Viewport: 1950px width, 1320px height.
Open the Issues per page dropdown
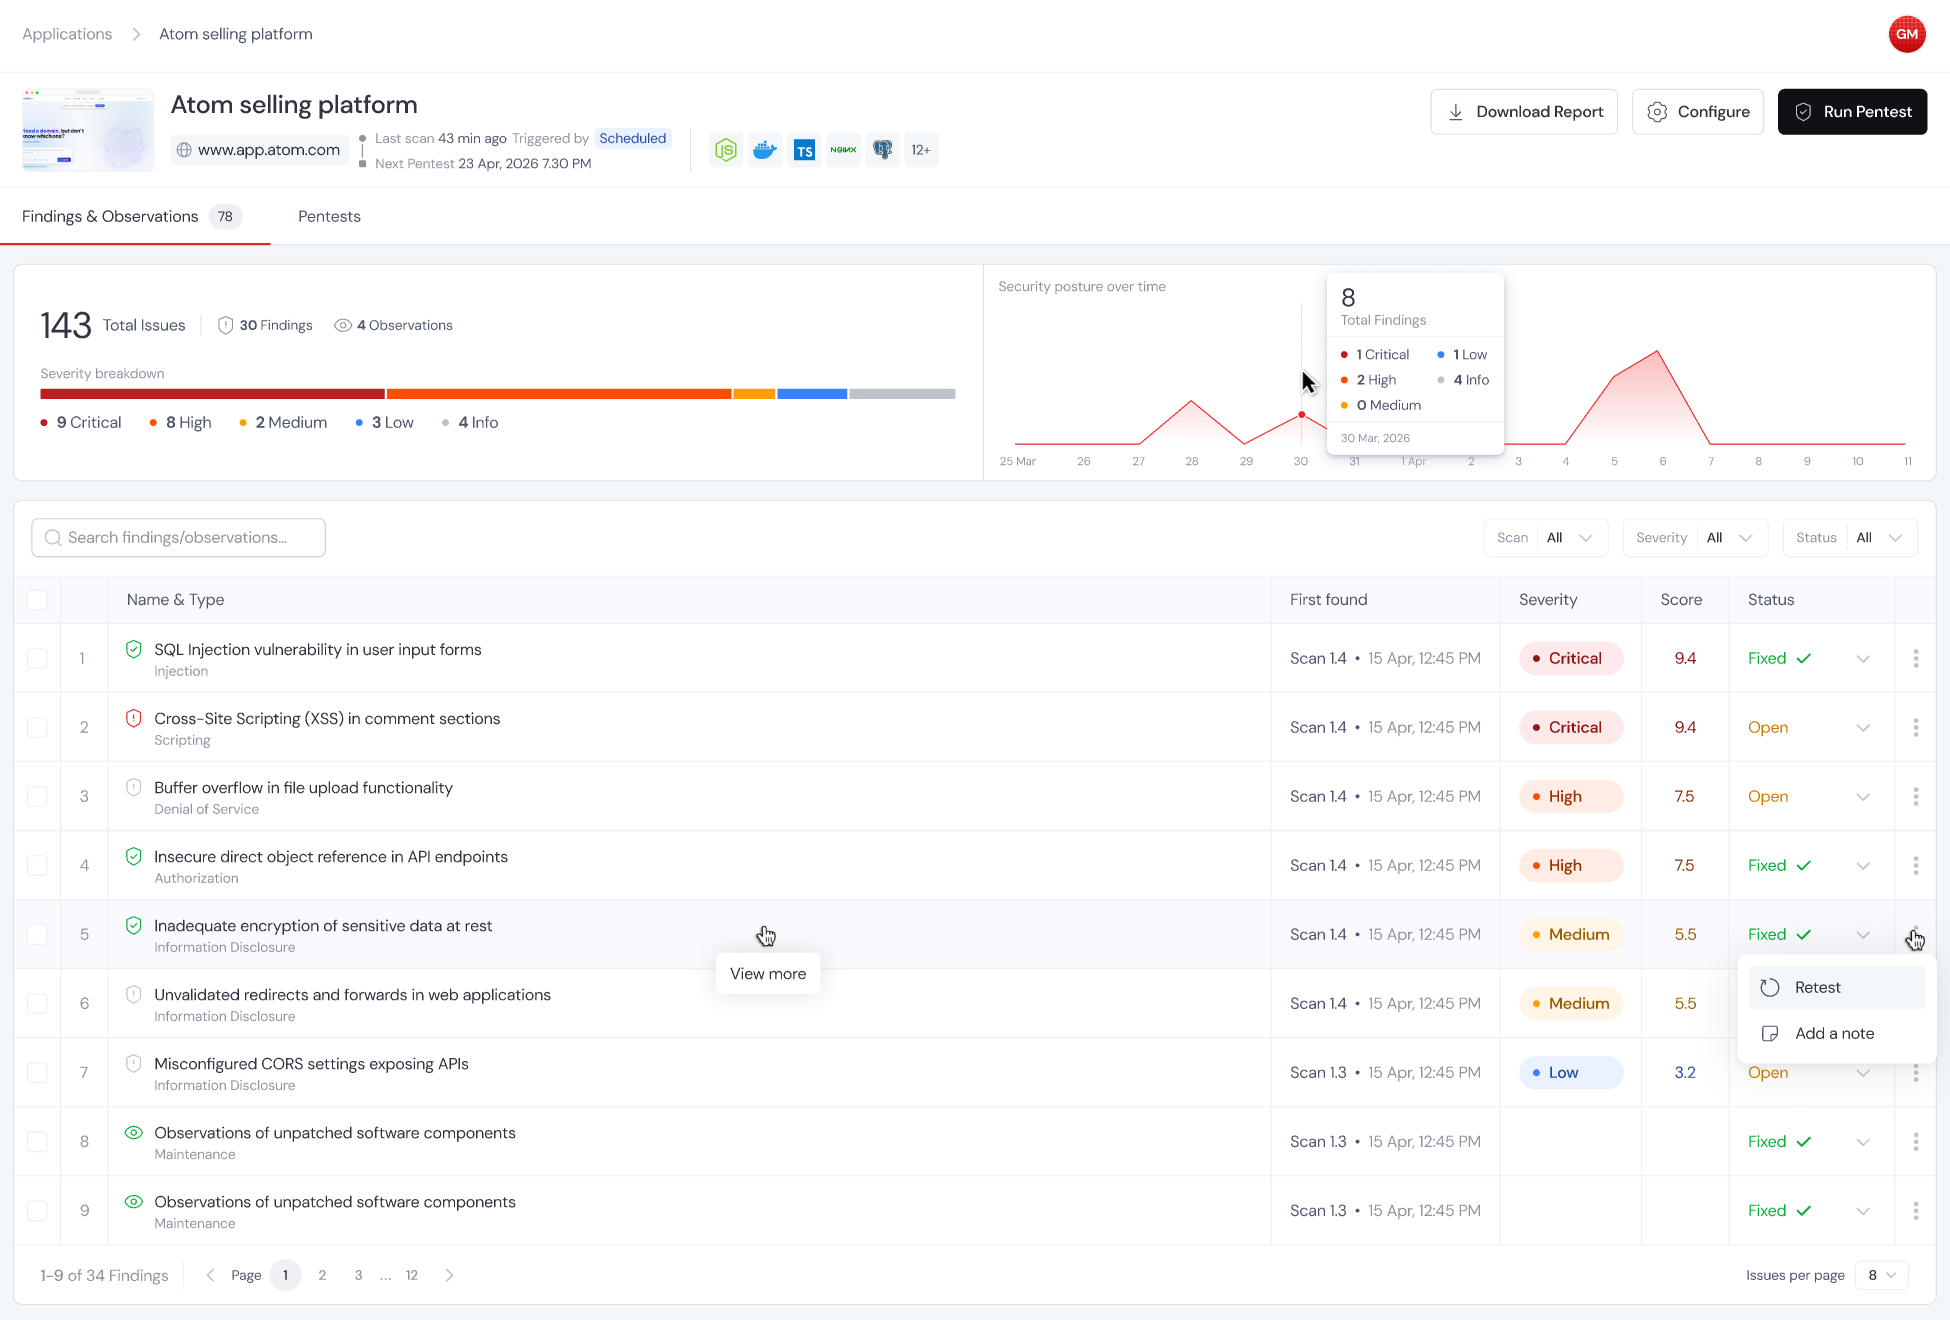point(1881,1275)
